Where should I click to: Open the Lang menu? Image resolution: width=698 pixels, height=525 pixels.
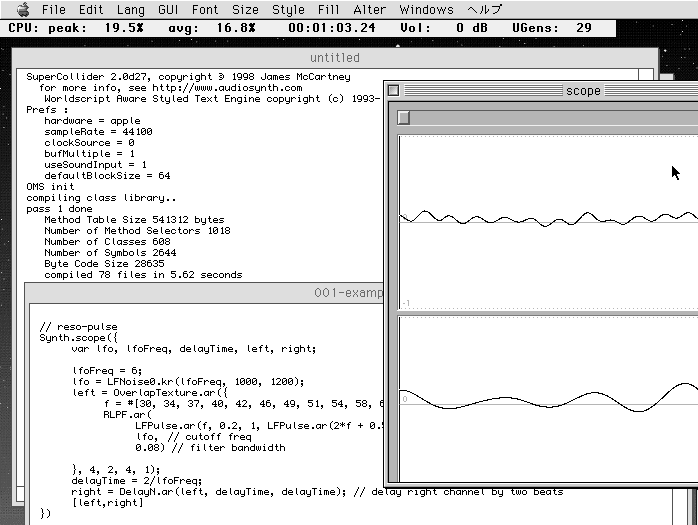(130, 9)
